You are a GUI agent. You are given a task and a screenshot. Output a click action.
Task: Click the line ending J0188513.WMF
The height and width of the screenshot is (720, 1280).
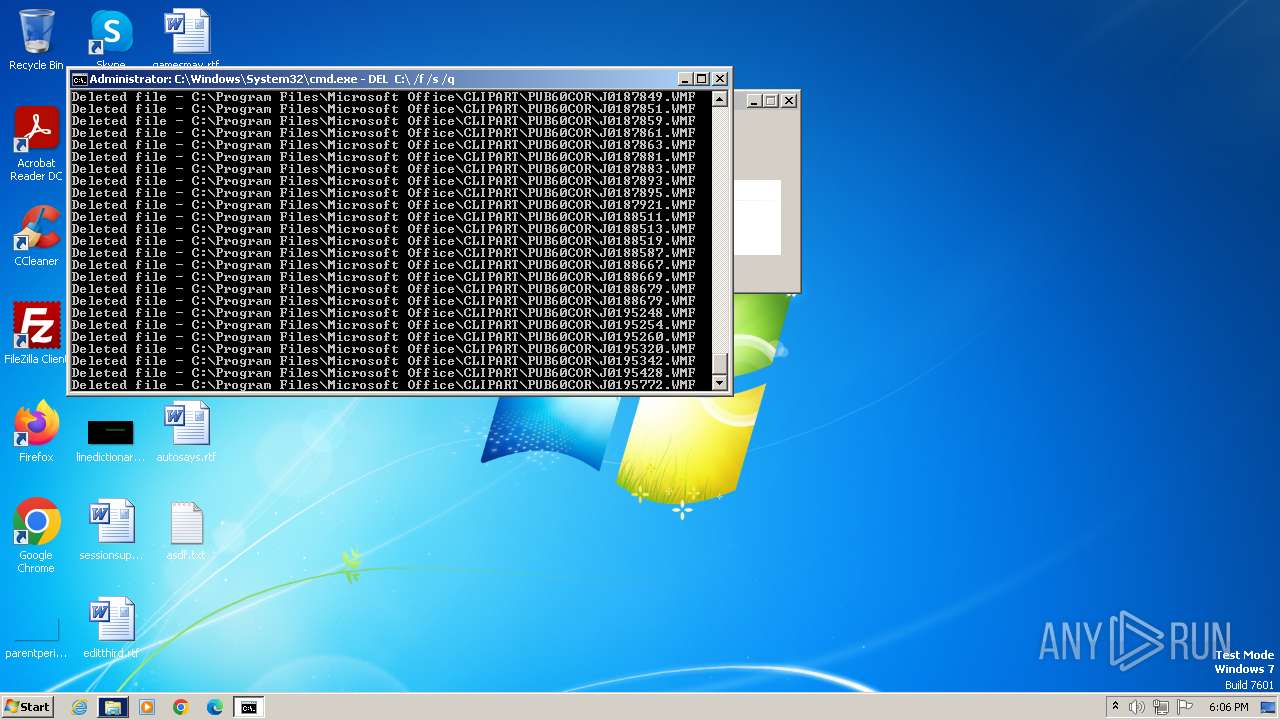[384, 229]
